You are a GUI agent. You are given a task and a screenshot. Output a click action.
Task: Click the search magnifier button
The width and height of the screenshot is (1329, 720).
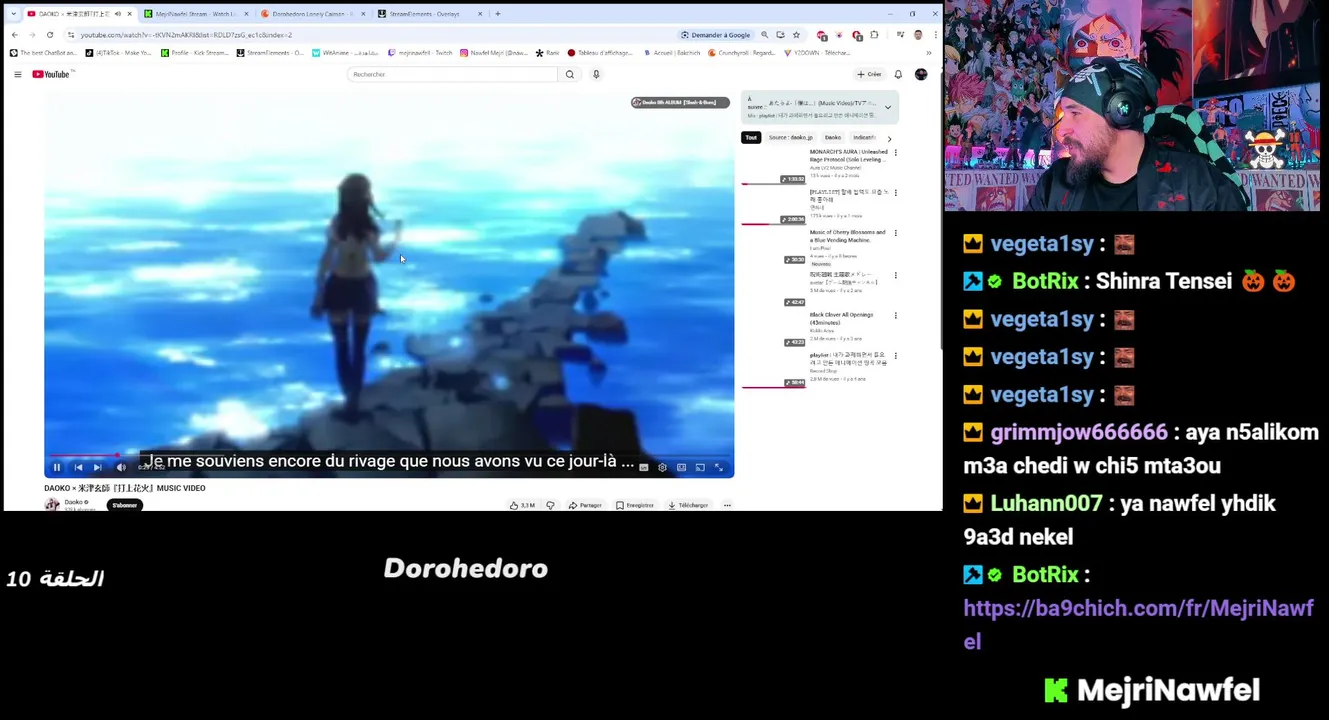coord(570,74)
